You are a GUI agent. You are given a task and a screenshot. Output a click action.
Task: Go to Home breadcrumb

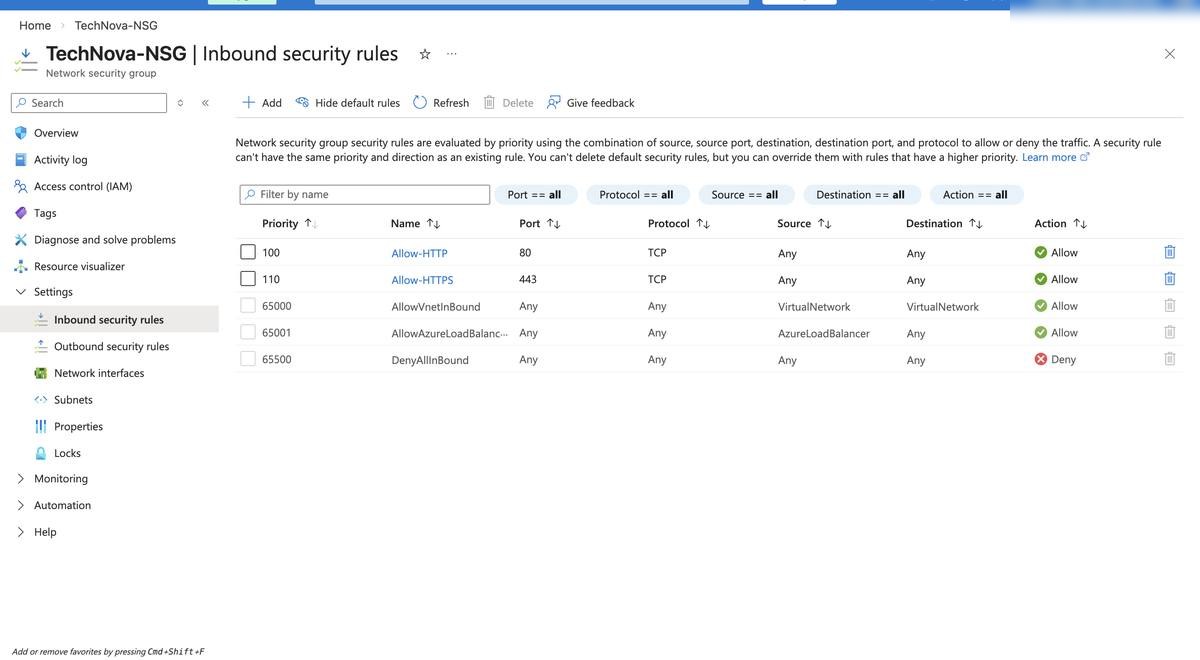tap(35, 25)
